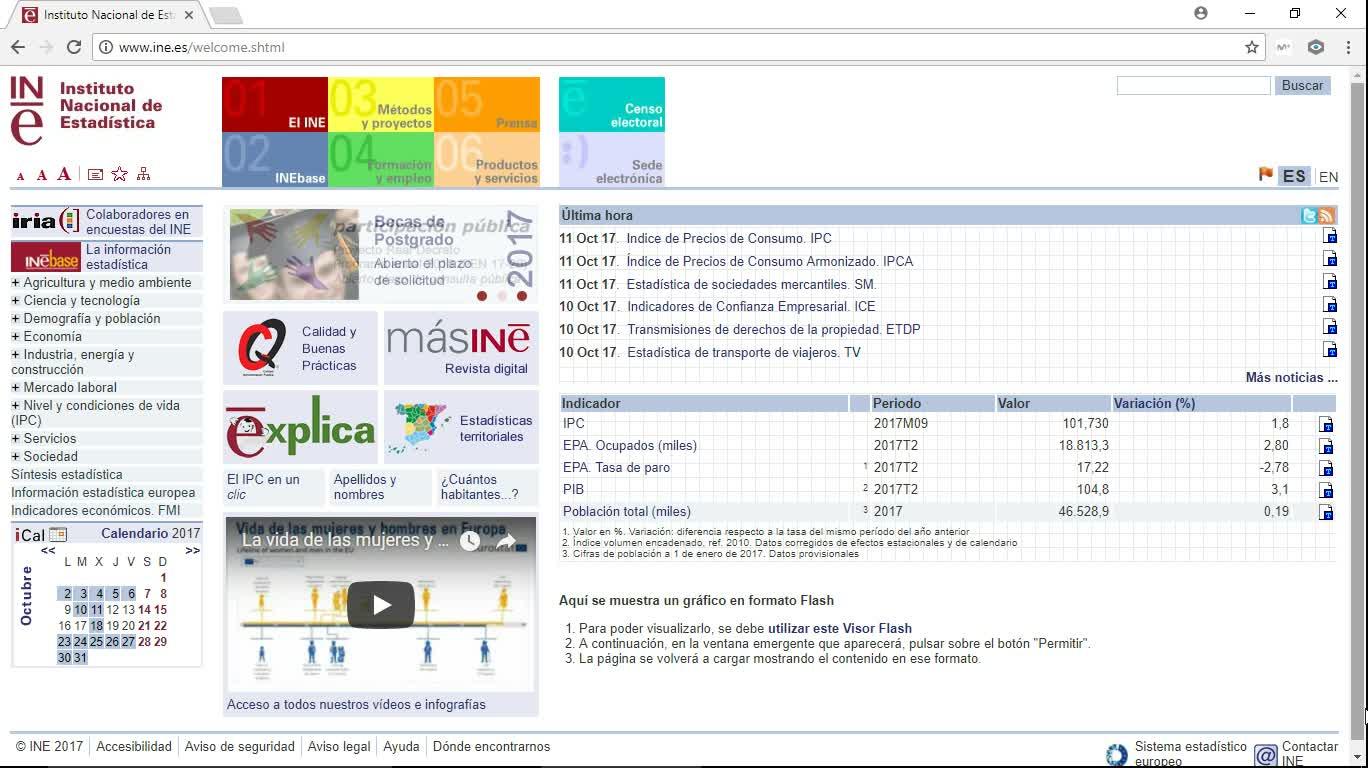Open document icon for Índice de Precios de Consumo. IPC

click(x=1330, y=236)
